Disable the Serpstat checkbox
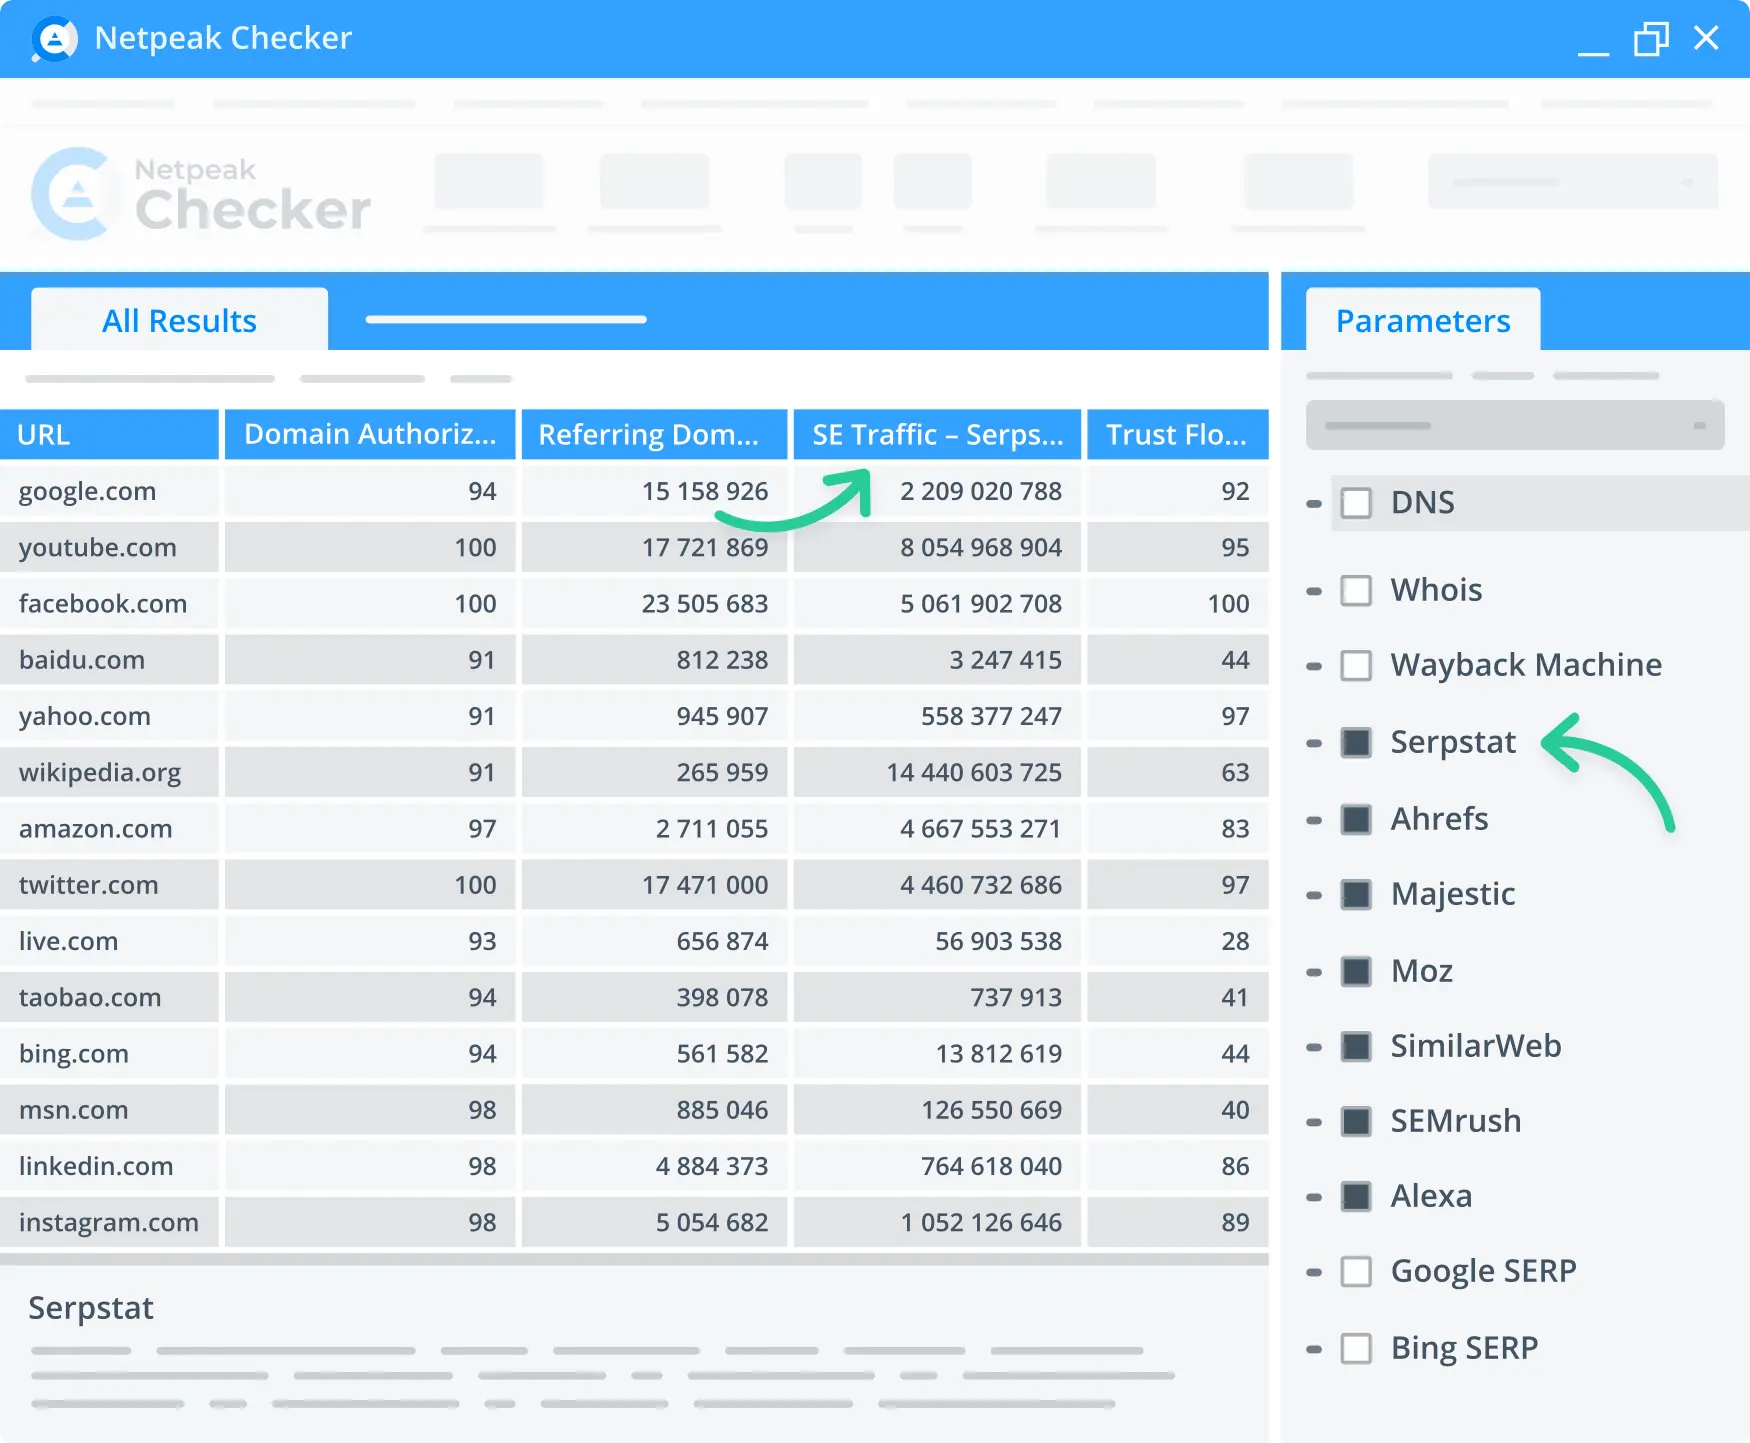The image size is (1750, 1443). [1356, 742]
